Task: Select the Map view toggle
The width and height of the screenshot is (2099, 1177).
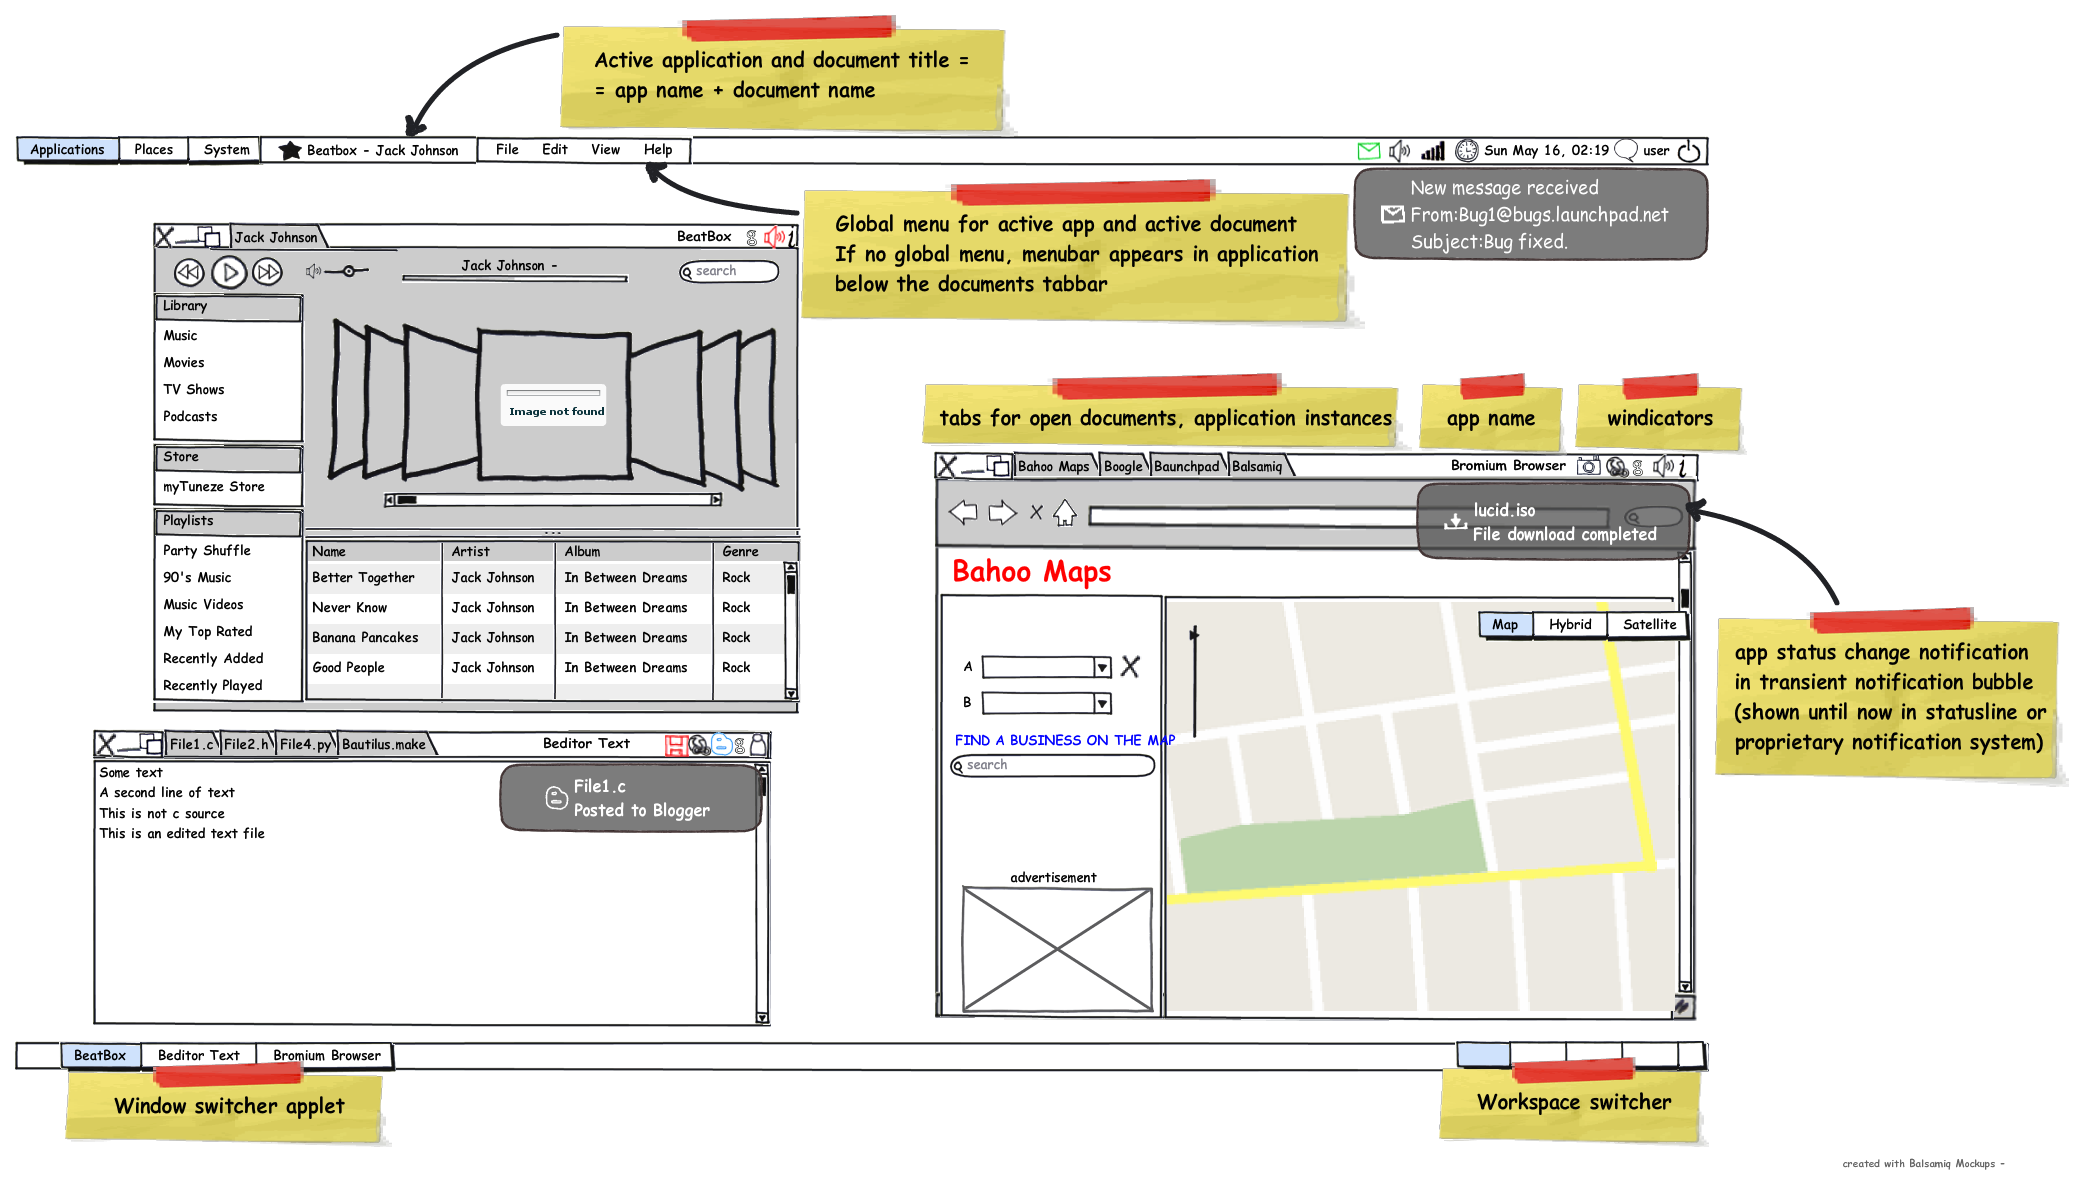Action: pos(1505,625)
